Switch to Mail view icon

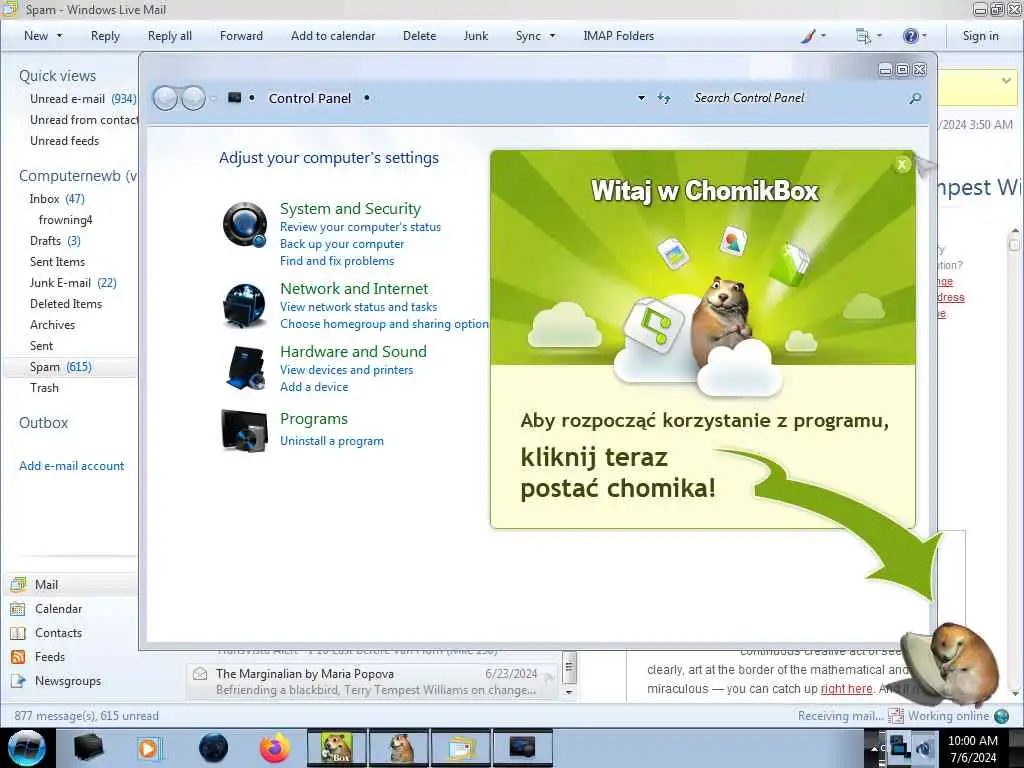tap(18, 584)
